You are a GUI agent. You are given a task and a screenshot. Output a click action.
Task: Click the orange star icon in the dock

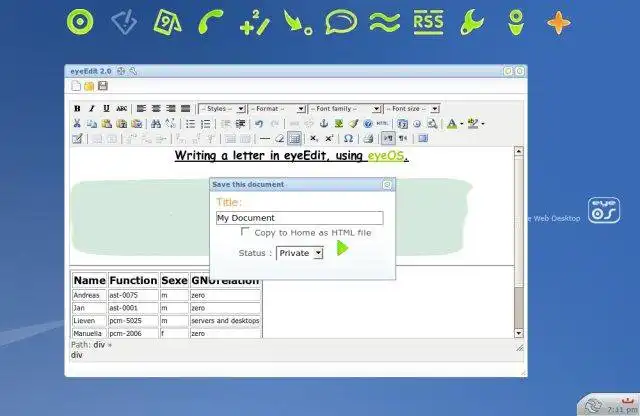coord(559,22)
